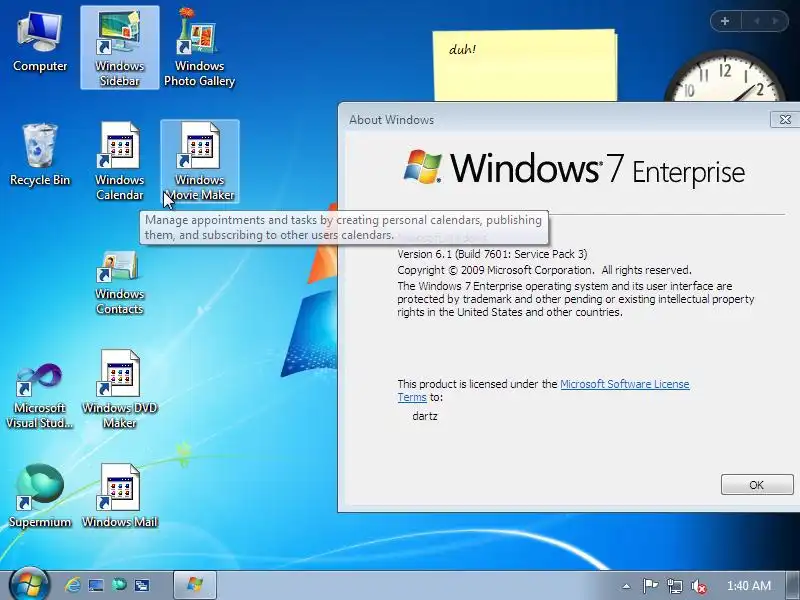The width and height of the screenshot is (800, 600).
Task: Select the Windows Movie Maker shortcut
Action: (x=199, y=161)
